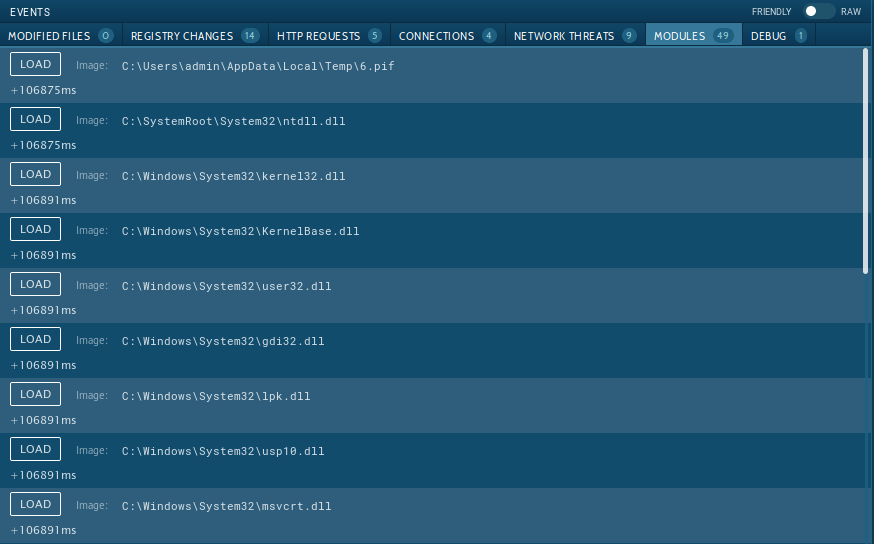This screenshot has width=874, height=544.
Task: Click LOAD button for msvcrt.dll
Action: 35,504
